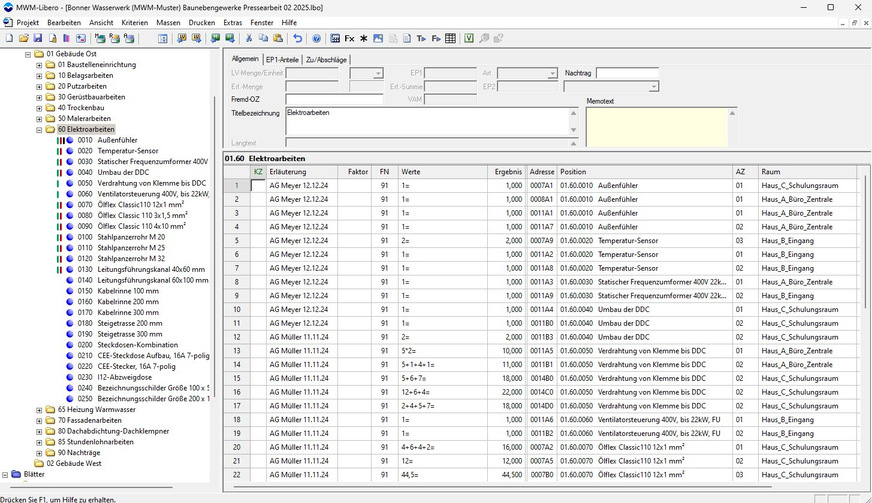Click the Paste clipboard icon

click(x=277, y=38)
